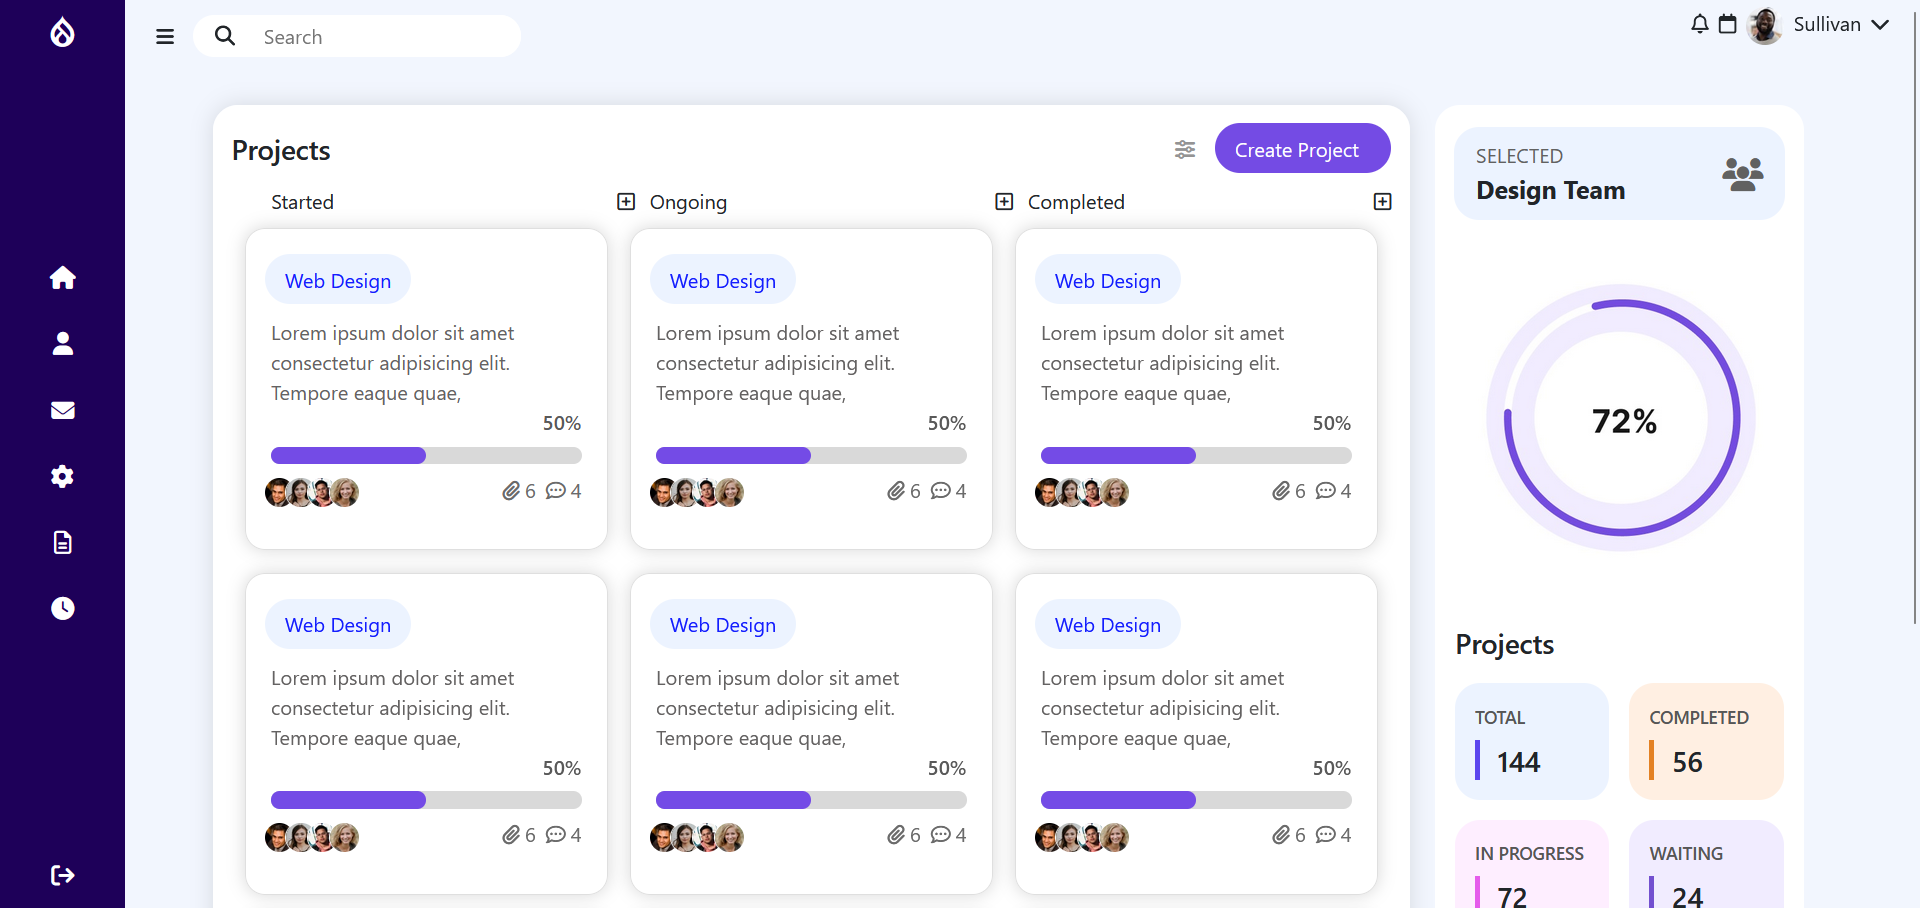Log out using the sidebar exit icon
1920x908 pixels.
(x=62, y=875)
